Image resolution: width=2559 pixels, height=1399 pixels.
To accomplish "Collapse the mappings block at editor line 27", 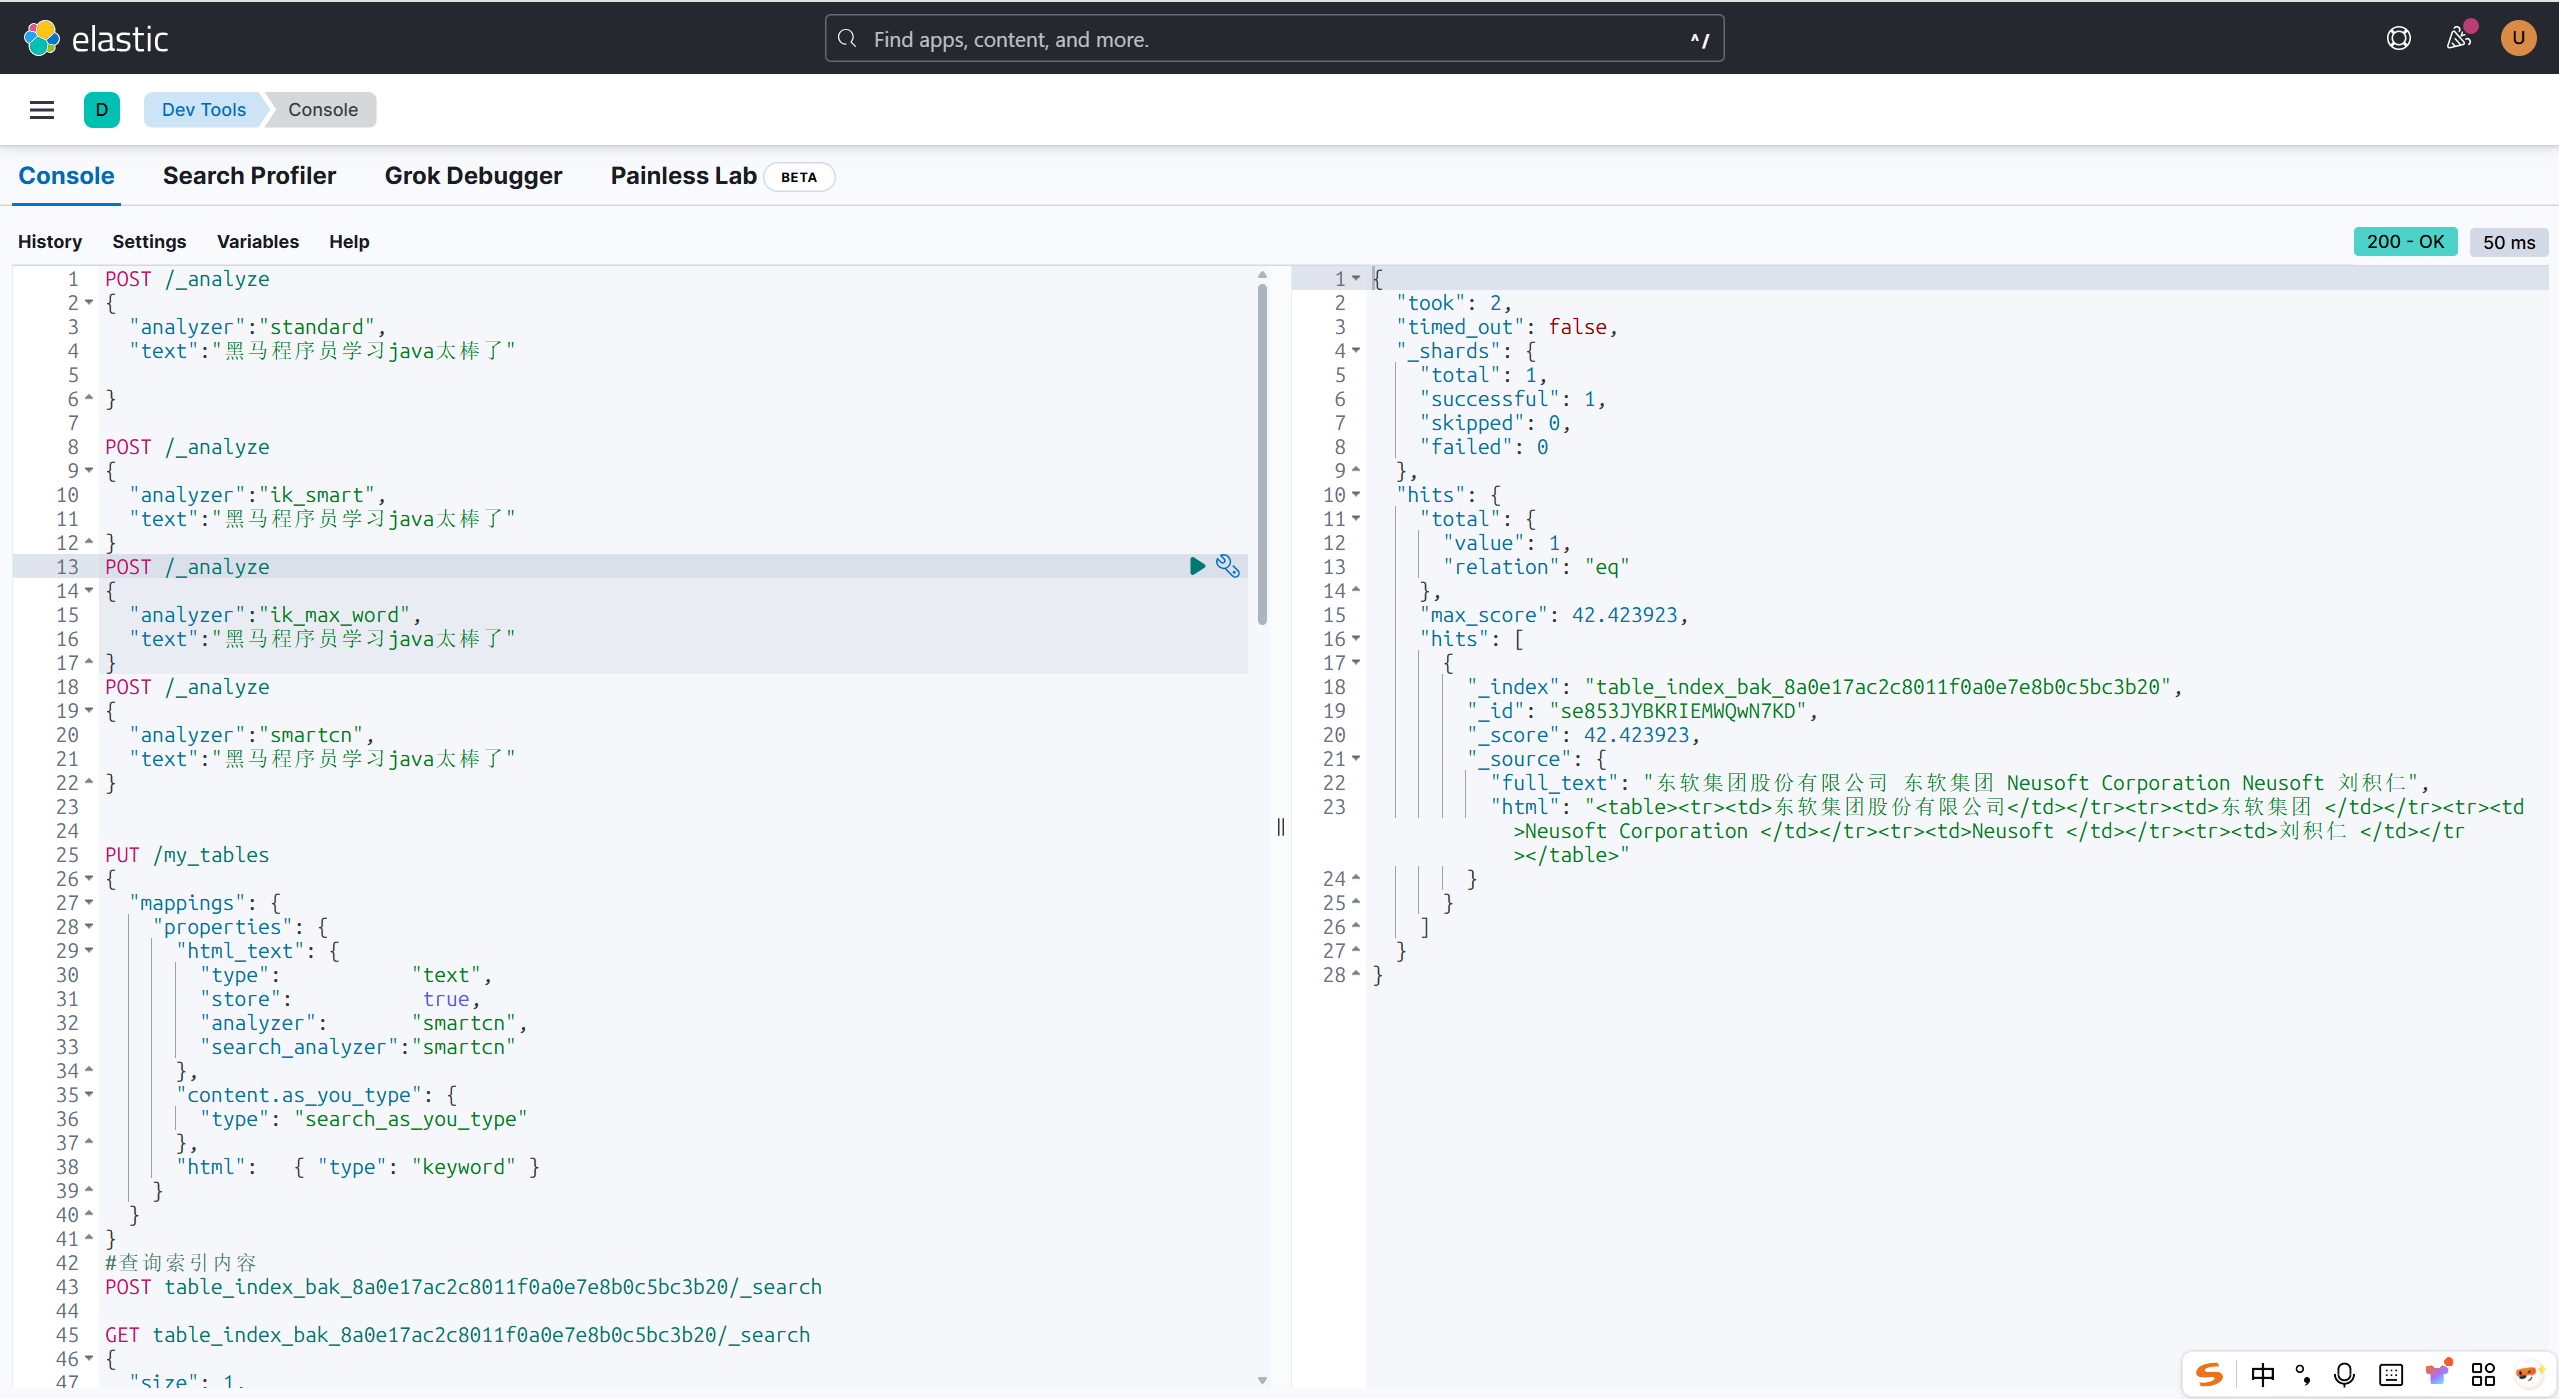I will (89, 903).
